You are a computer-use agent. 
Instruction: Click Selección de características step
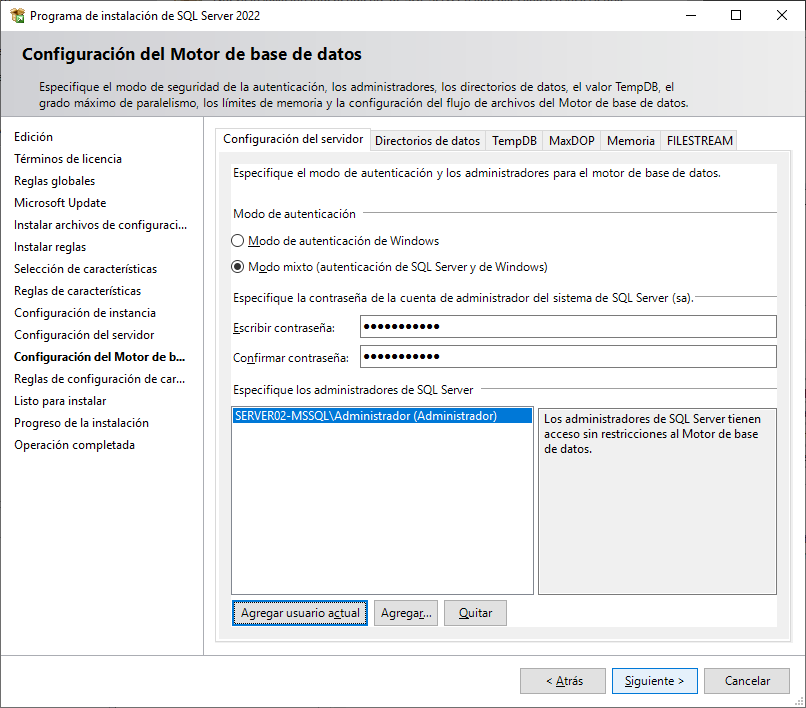(x=85, y=269)
